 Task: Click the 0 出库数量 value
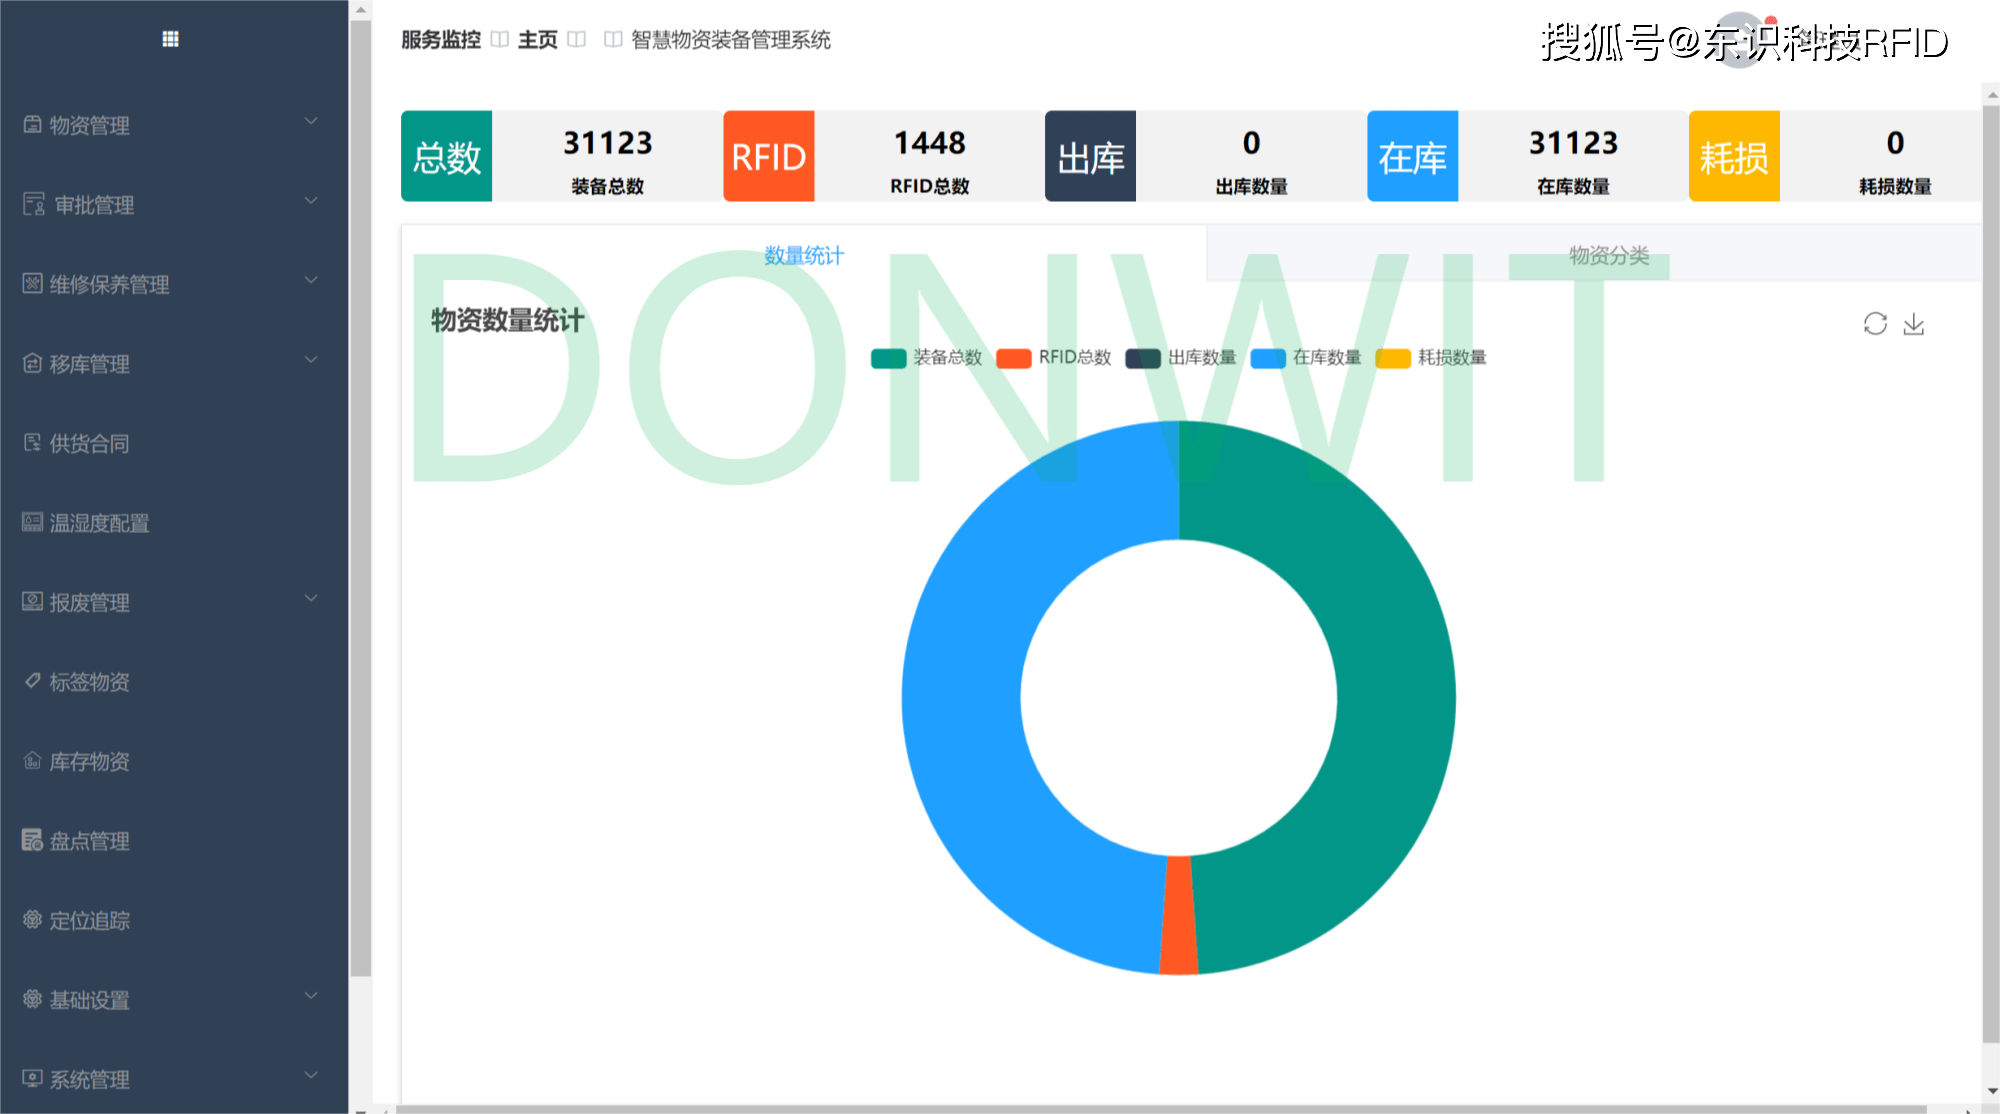[1252, 143]
